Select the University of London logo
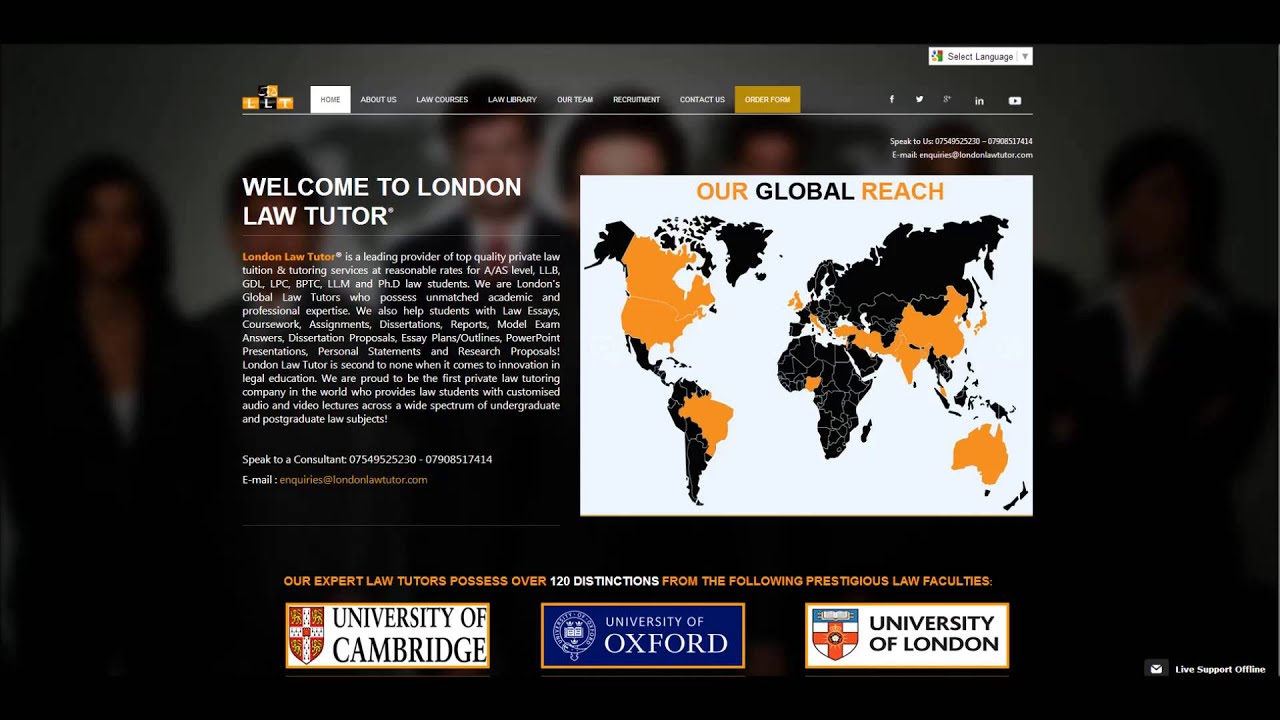 point(907,635)
